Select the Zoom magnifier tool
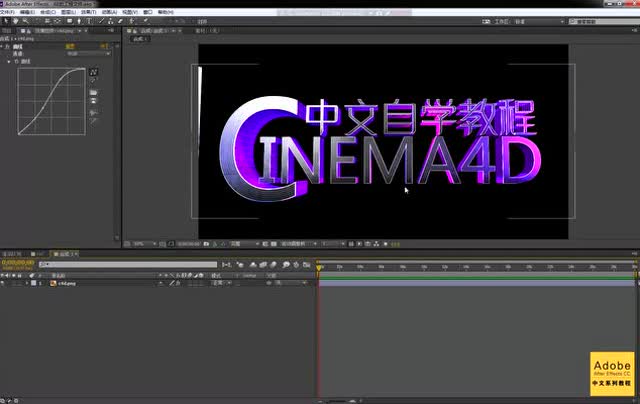This screenshot has height=404, width=640. point(25,21)
